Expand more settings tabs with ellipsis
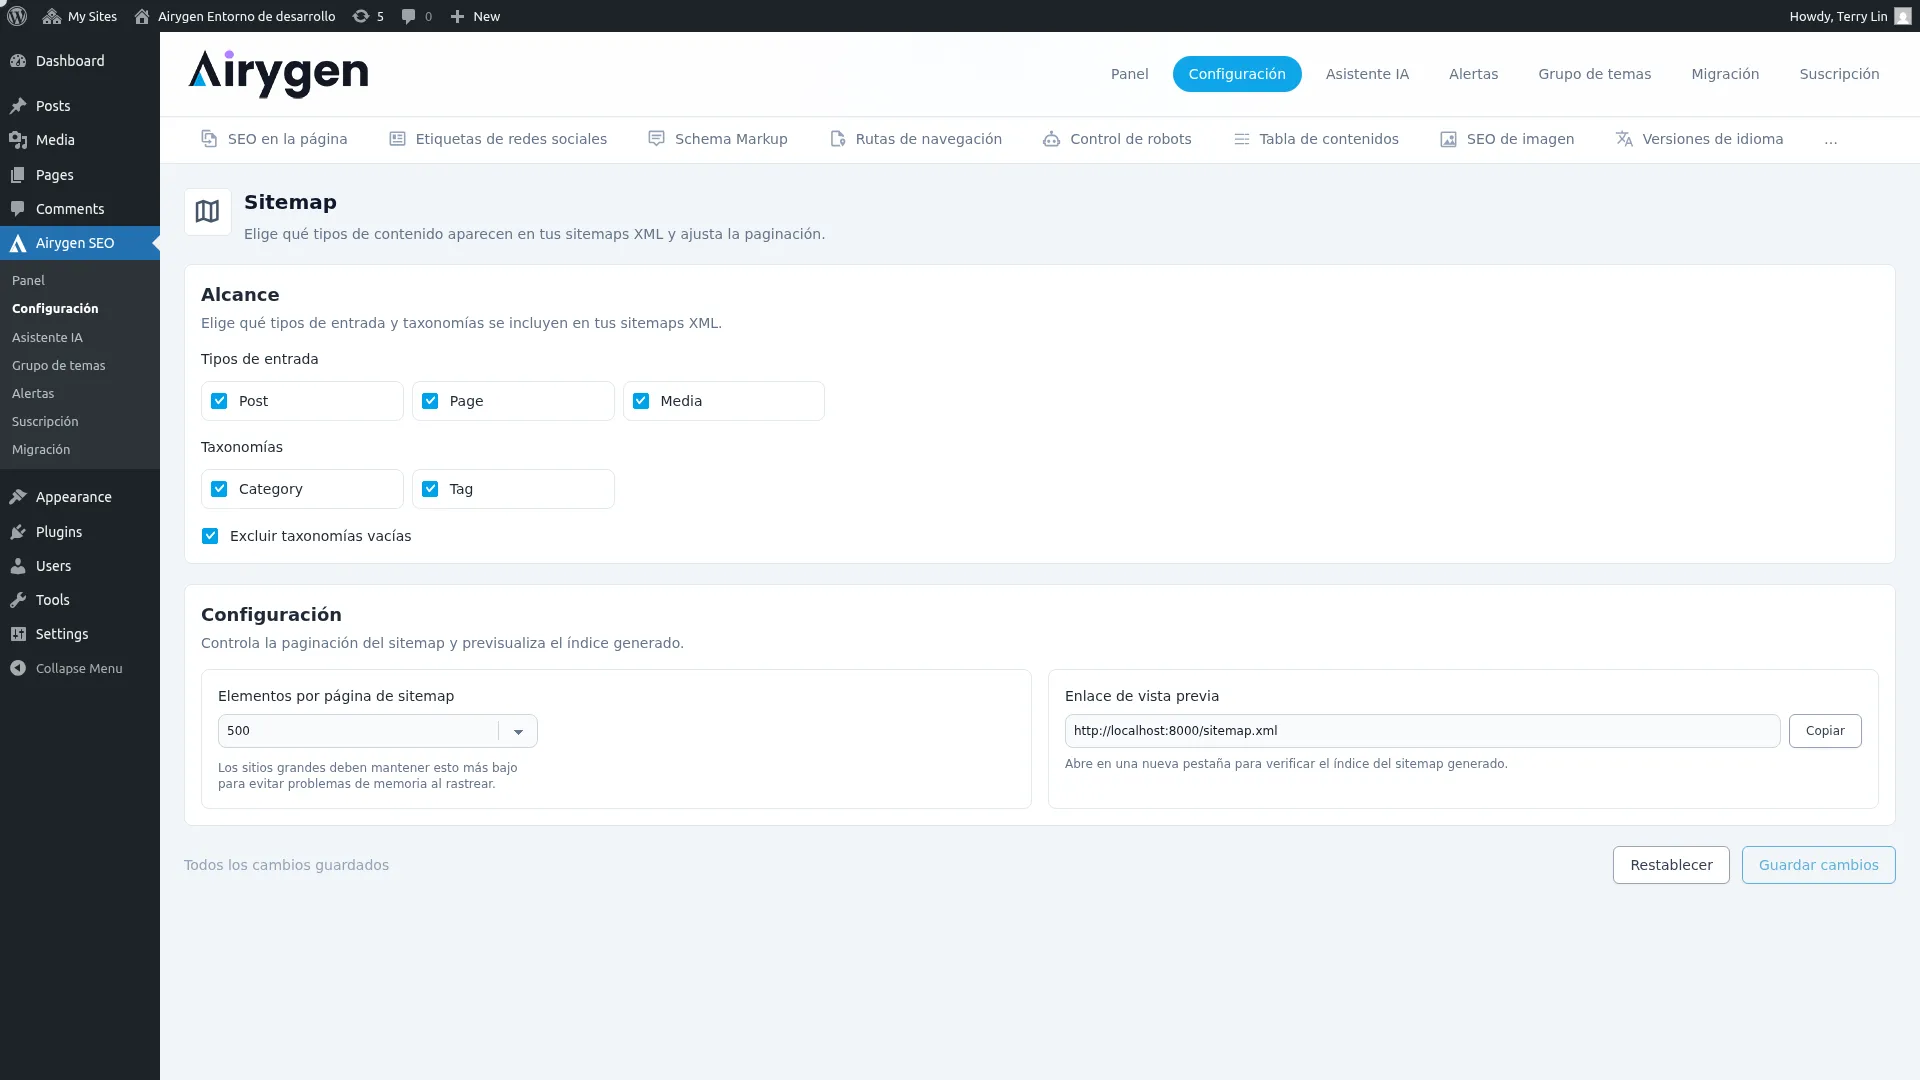Viewport: 1920px width, 1080px height. (x=1830, y=139)
